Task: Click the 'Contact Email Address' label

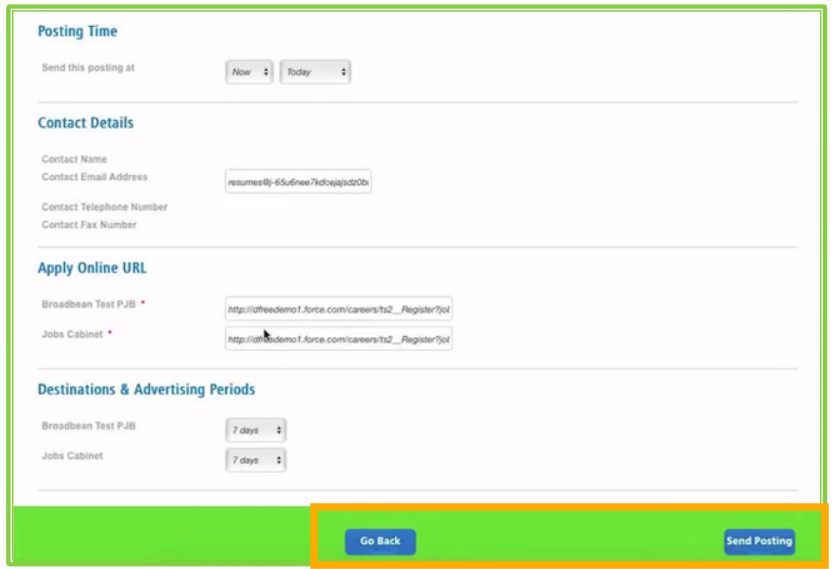Action: (94, 177)
